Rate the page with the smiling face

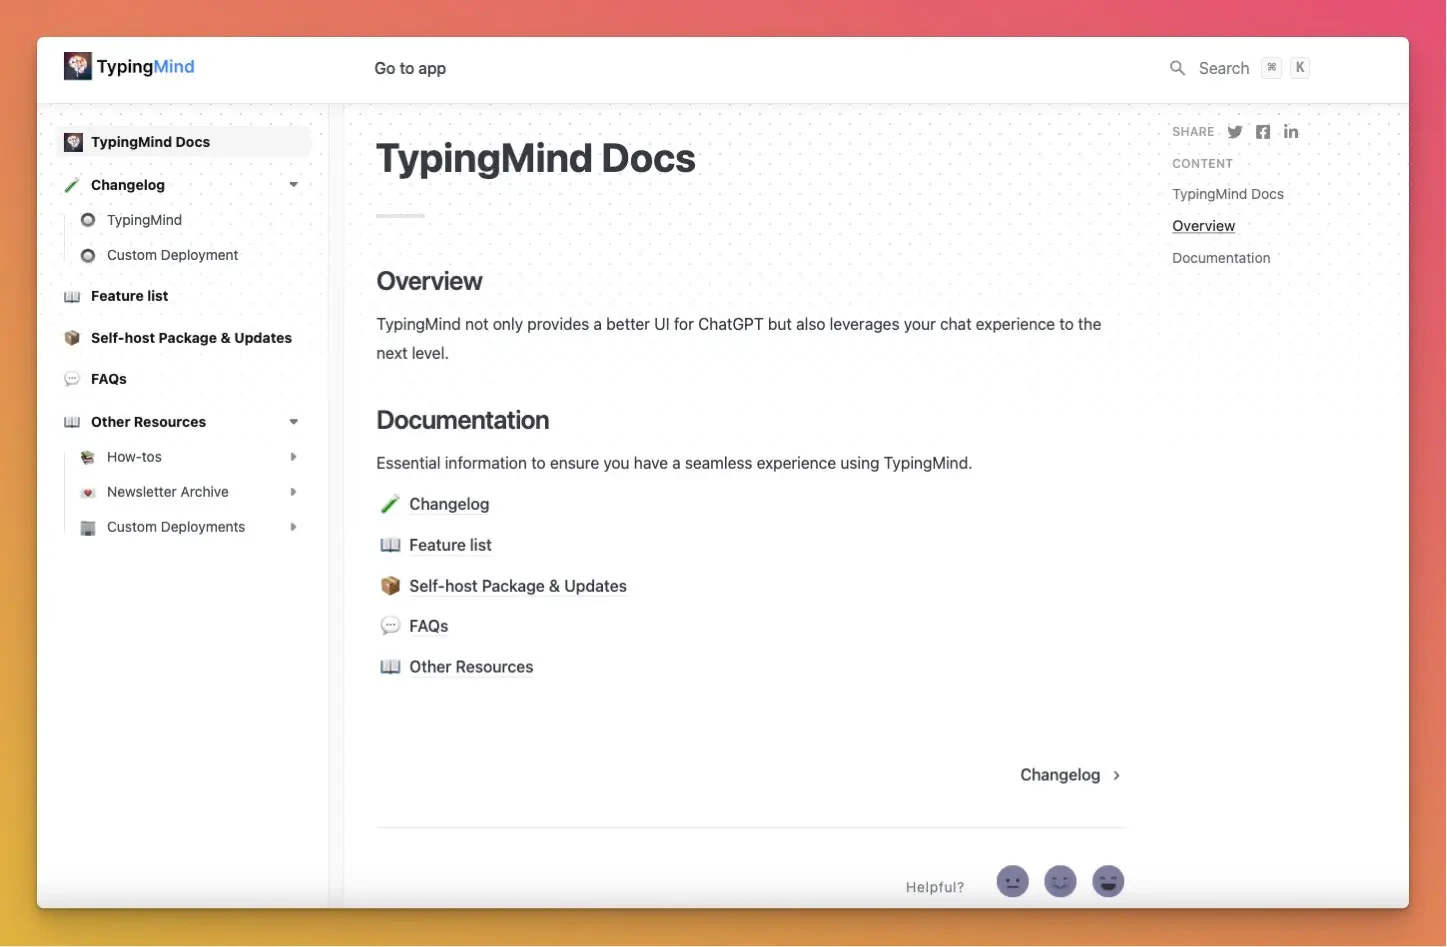(x=1060, y=881)
